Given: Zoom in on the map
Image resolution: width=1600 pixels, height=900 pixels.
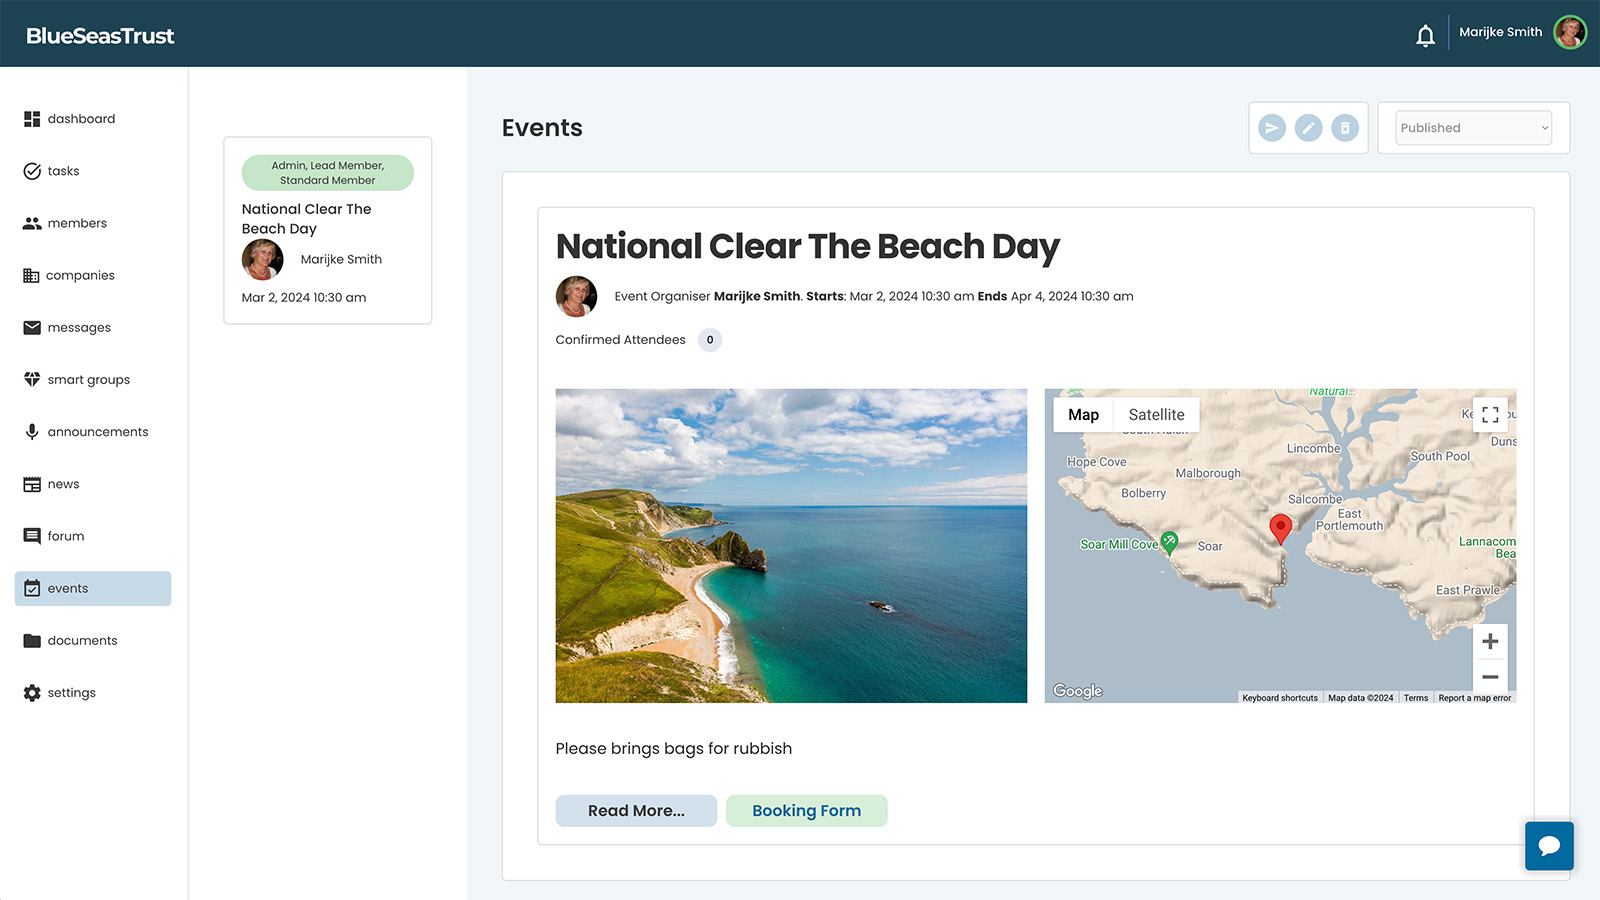Looking at the screenshot, I should [1489, 641].
